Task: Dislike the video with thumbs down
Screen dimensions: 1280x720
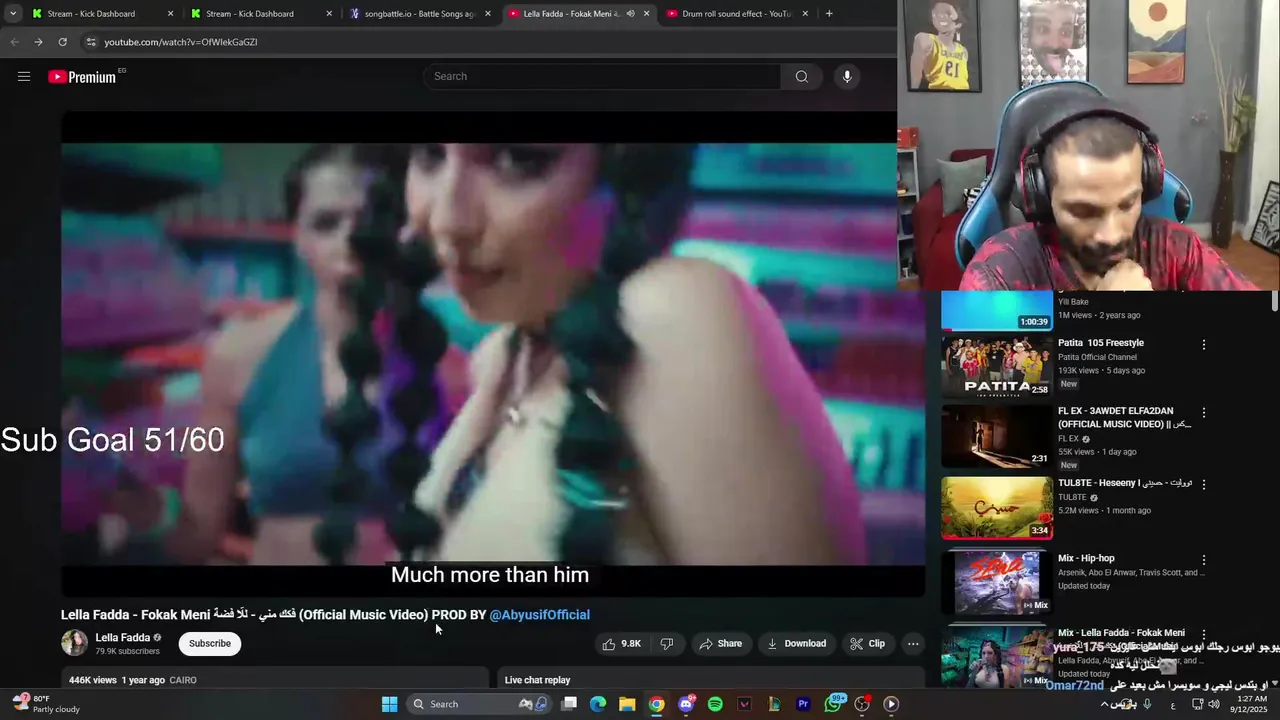Action: 667,644
